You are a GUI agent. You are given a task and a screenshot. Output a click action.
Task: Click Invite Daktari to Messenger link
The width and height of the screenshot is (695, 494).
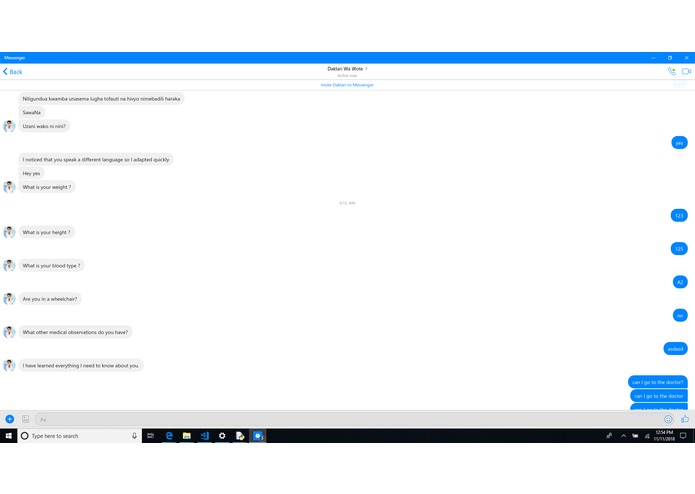(x=347, y=85)
